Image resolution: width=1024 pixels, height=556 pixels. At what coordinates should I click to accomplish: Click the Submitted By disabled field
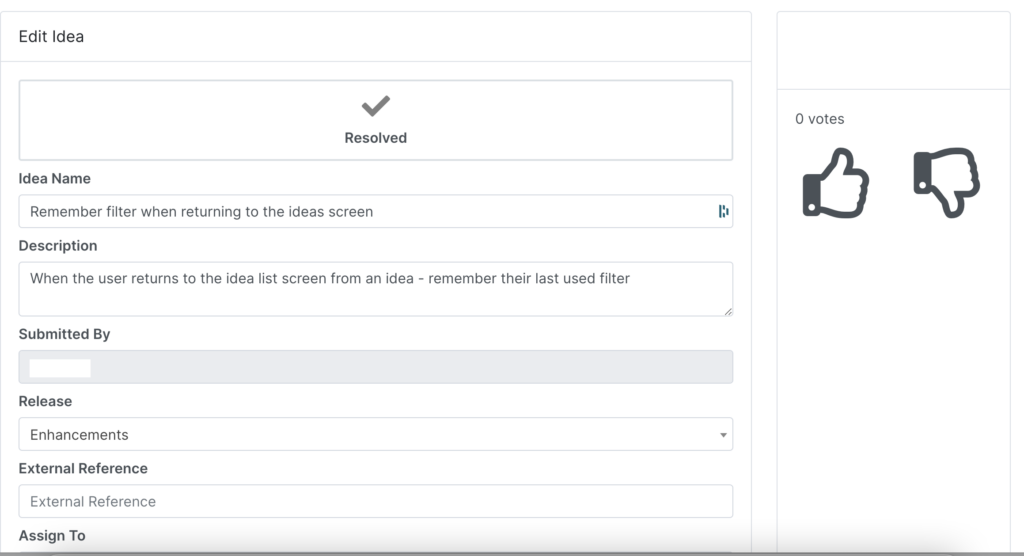pyautogui.click(x=376, y=367)
